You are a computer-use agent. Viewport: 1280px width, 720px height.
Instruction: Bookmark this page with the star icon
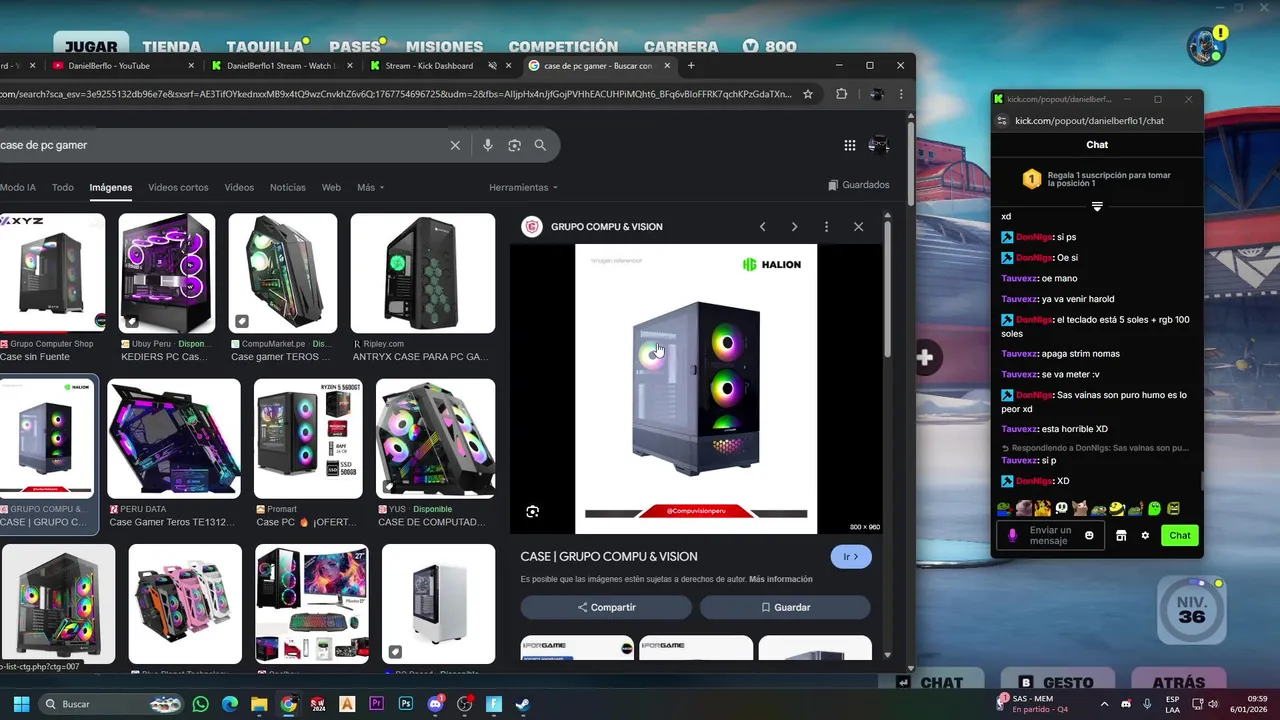click(x=808, y=94)
